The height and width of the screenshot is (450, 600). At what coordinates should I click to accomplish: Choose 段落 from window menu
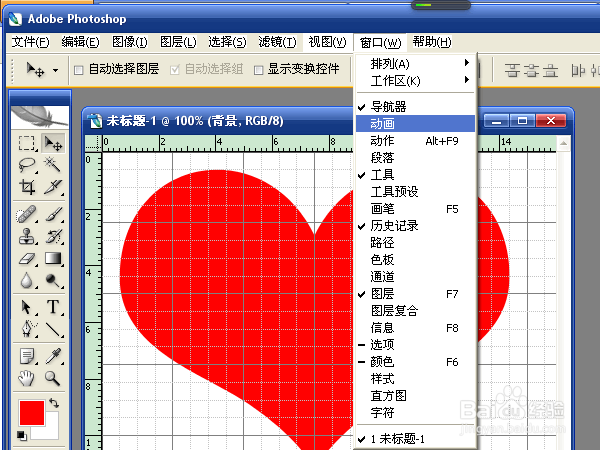416,158
